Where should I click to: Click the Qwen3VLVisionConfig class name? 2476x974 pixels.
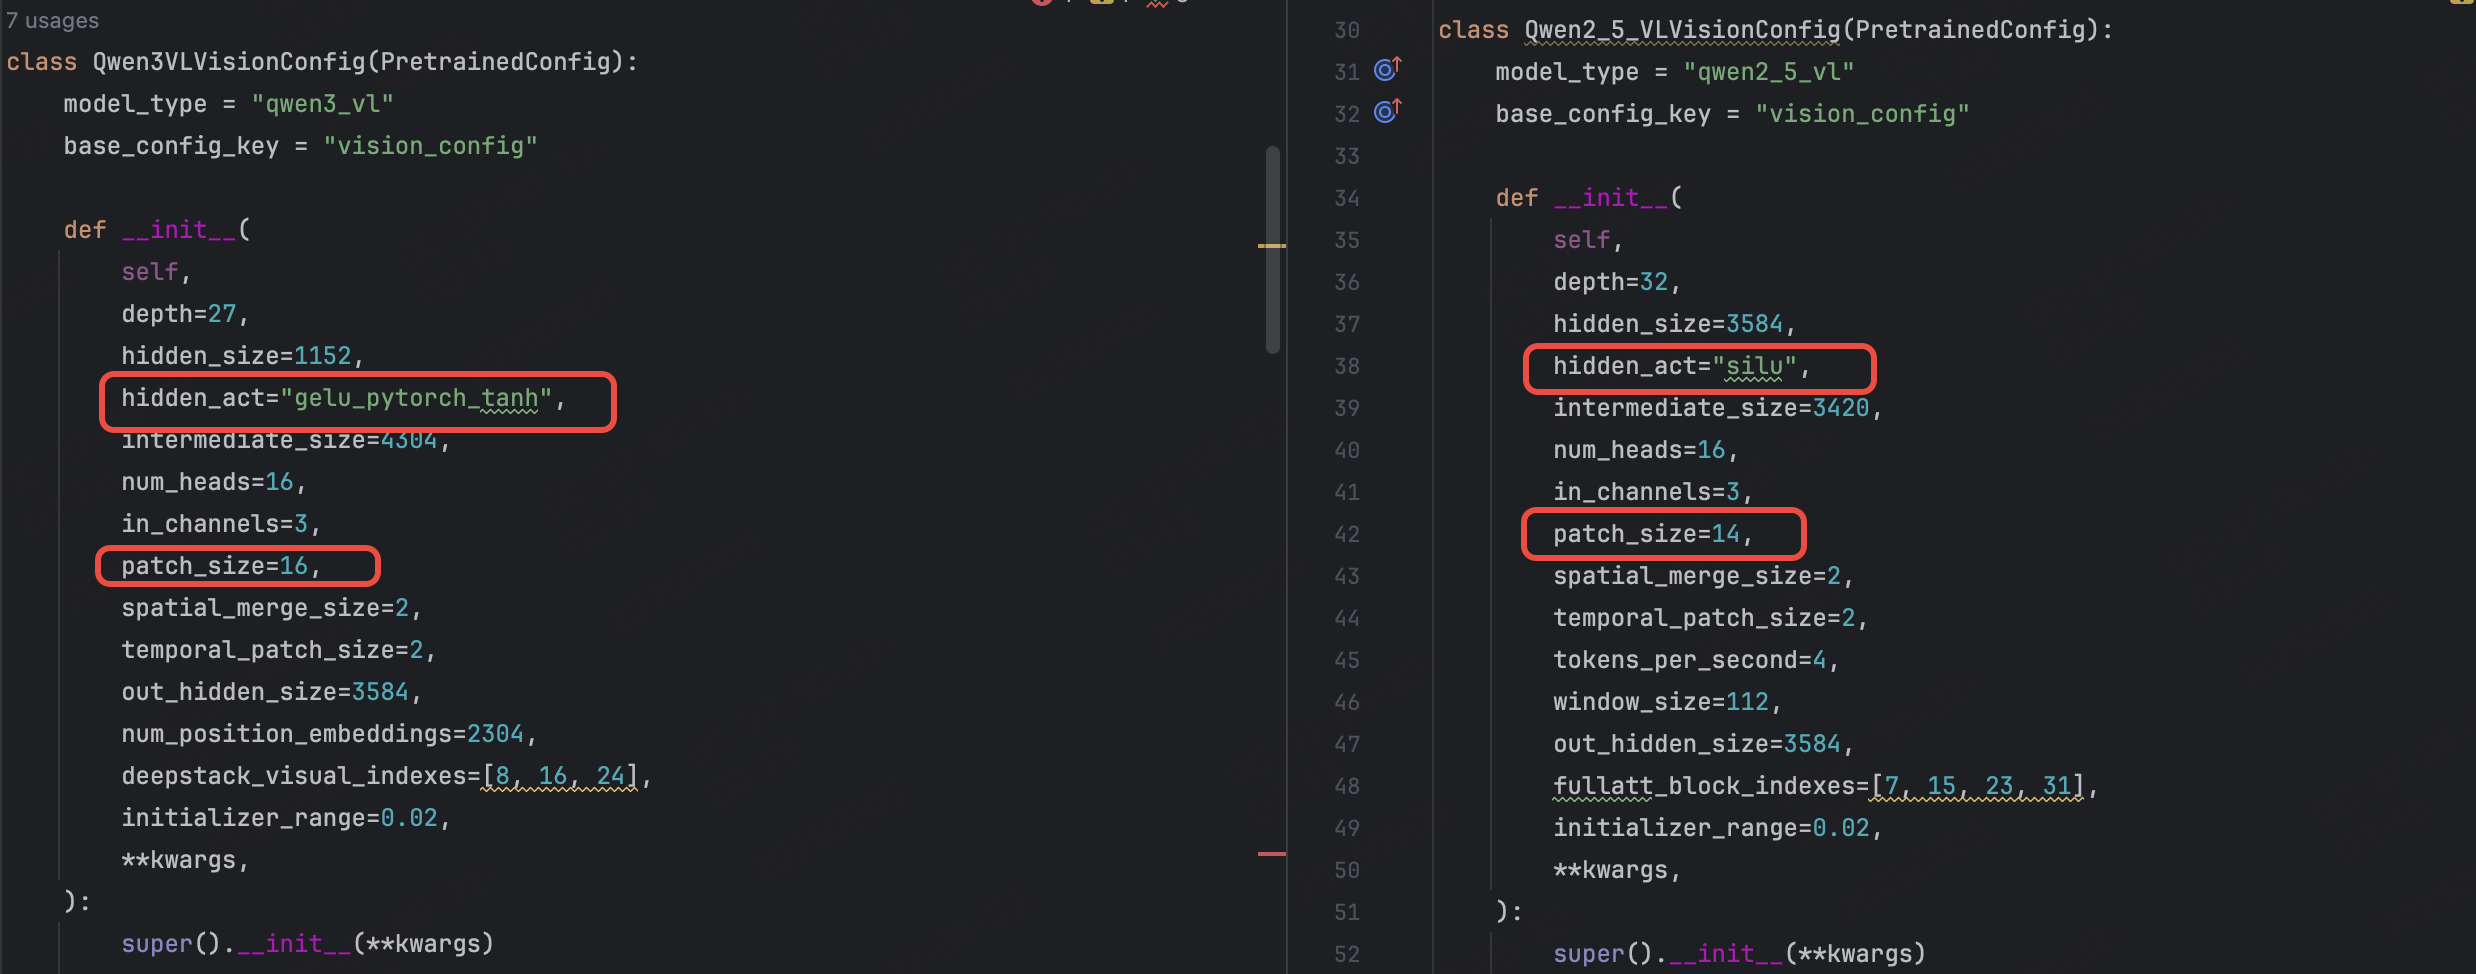pos(229,62)
